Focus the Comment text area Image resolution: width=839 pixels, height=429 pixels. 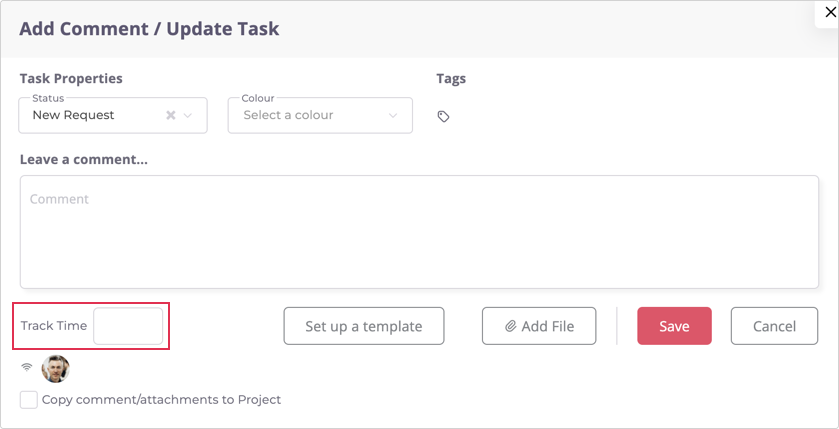[419, 232]
